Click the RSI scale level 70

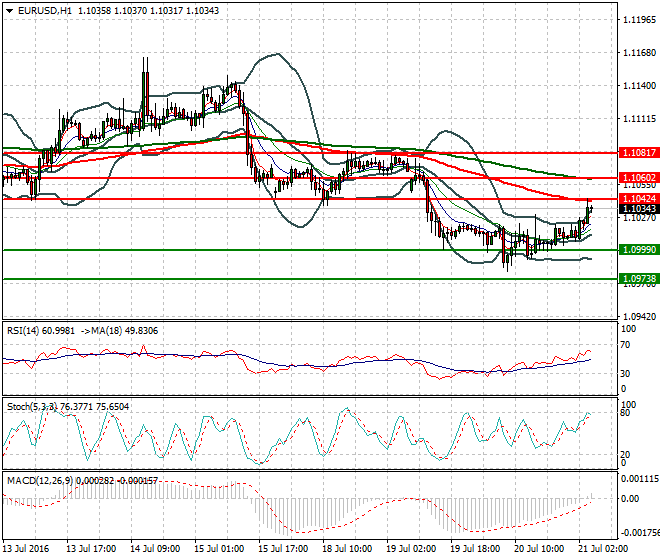click(625, 345)
